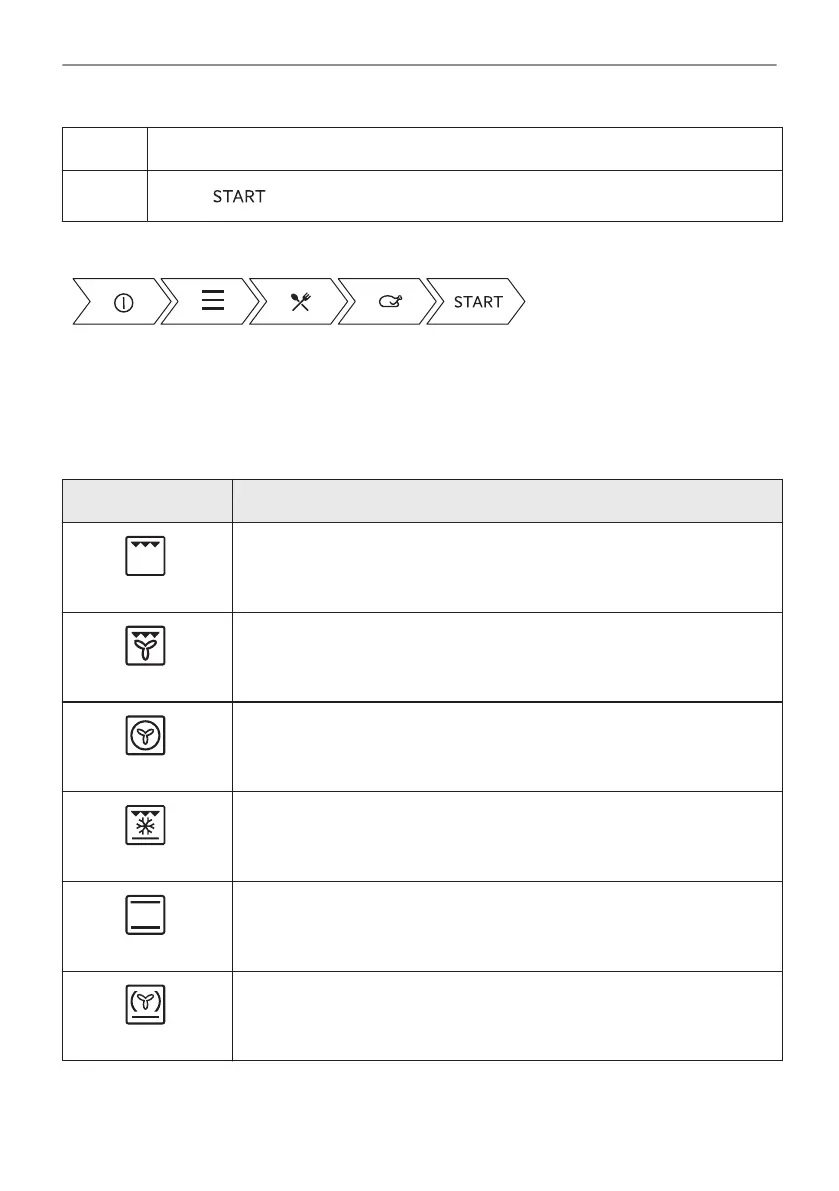
Task: Select the bracketed fan baking icon
Action: click(146, 1006)
